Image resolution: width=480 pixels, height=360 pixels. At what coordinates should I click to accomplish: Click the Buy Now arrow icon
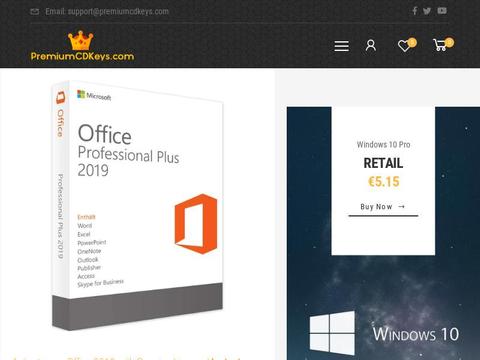pyautogui.click(x=402, y=207)
